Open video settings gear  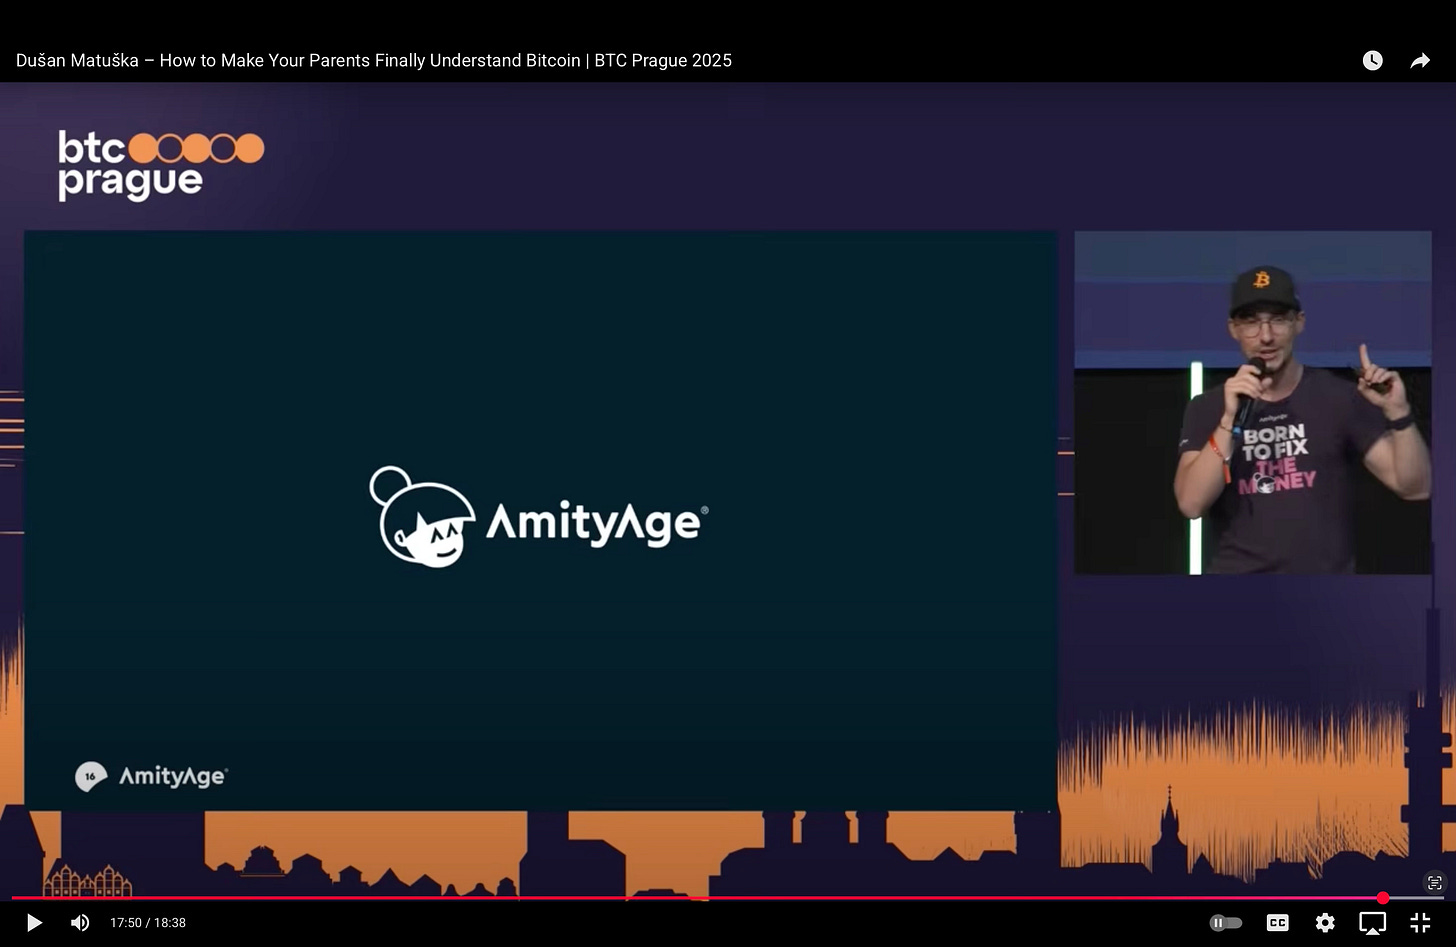tap(1325, 923)
